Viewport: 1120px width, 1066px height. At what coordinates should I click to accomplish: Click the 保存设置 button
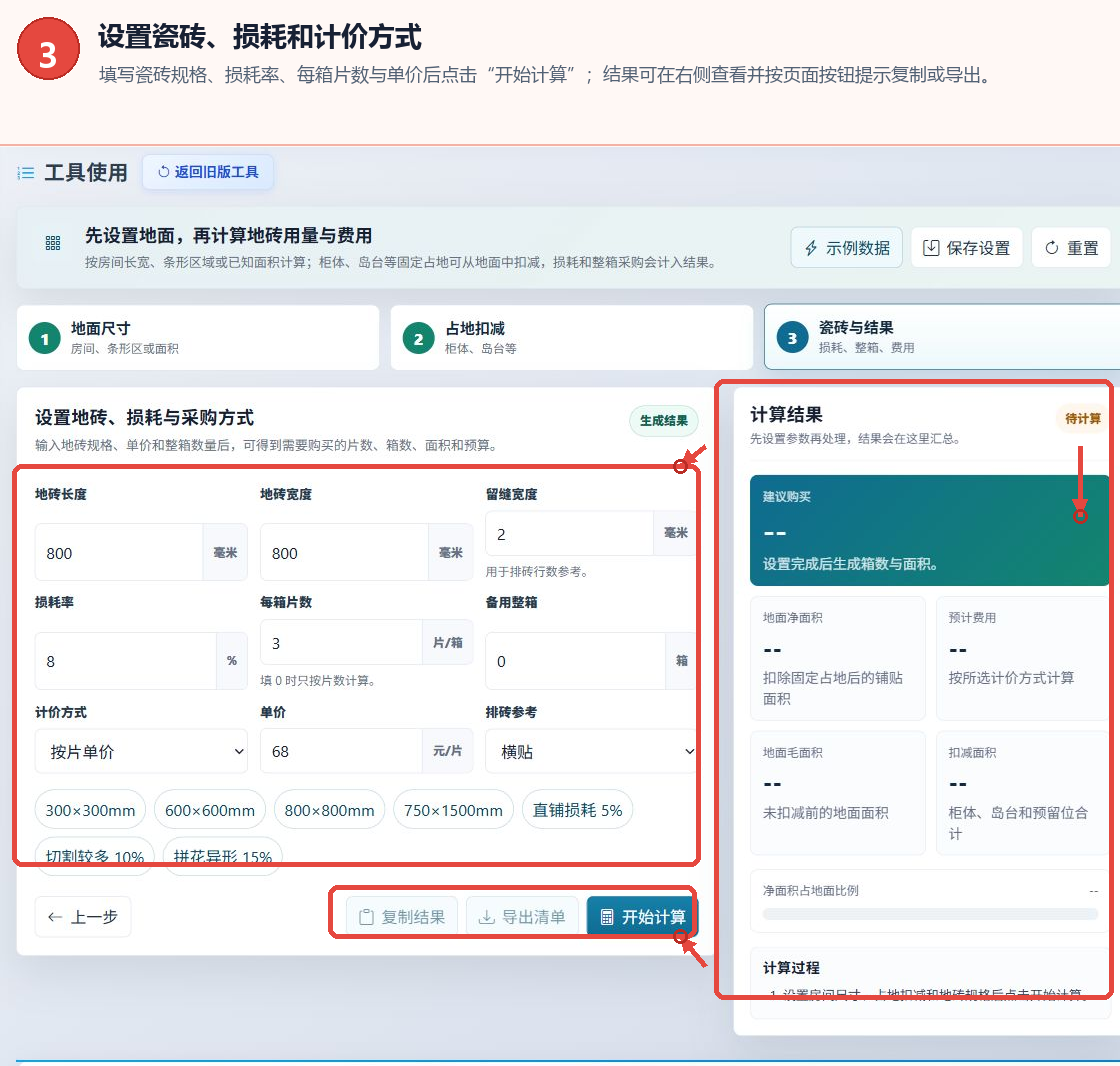966,248
